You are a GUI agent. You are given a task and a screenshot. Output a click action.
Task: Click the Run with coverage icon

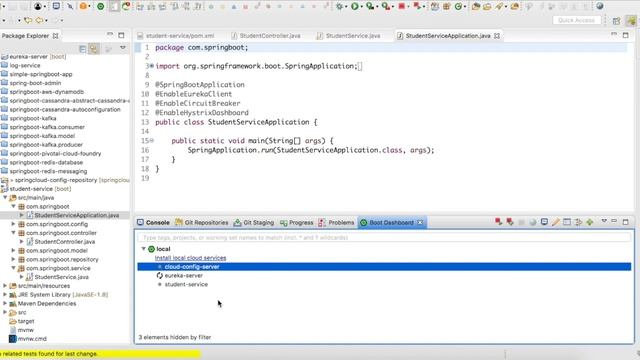click(x=370, y=6)
